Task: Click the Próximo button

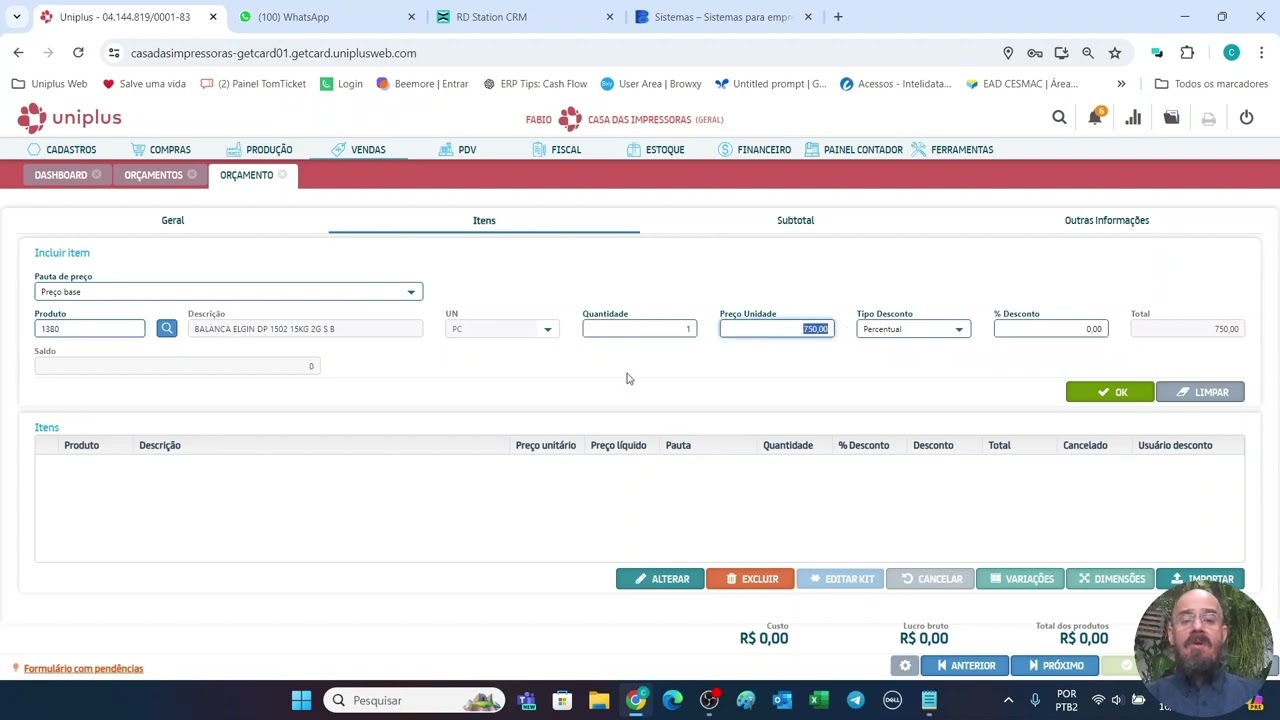Action: [x=1055, y=666]
